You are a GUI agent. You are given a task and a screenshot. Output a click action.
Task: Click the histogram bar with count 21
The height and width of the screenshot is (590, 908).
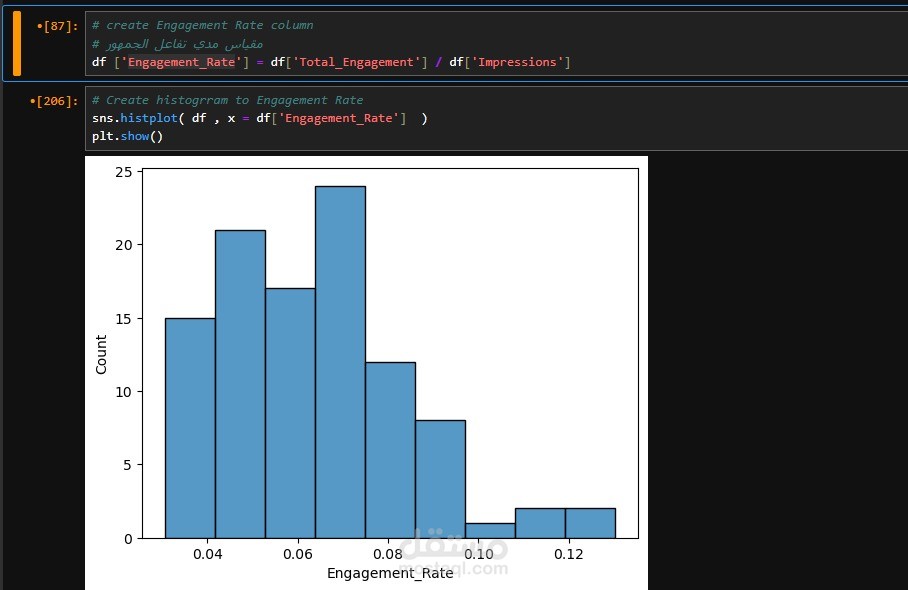coord(240,384)
